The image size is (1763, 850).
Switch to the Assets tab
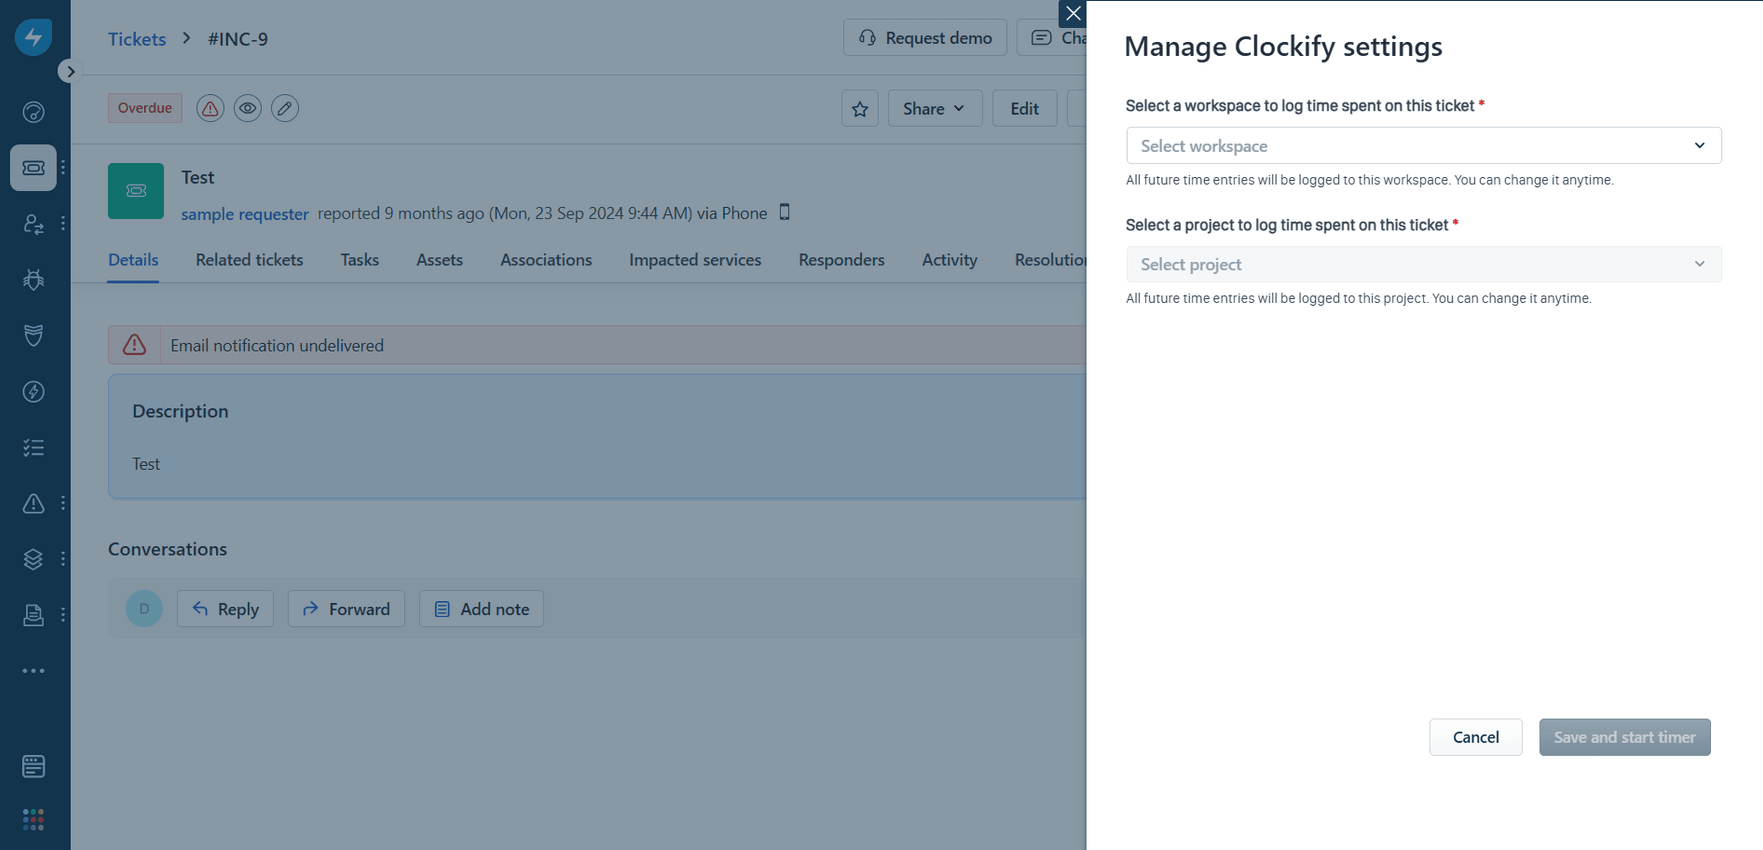click(439, 260)
